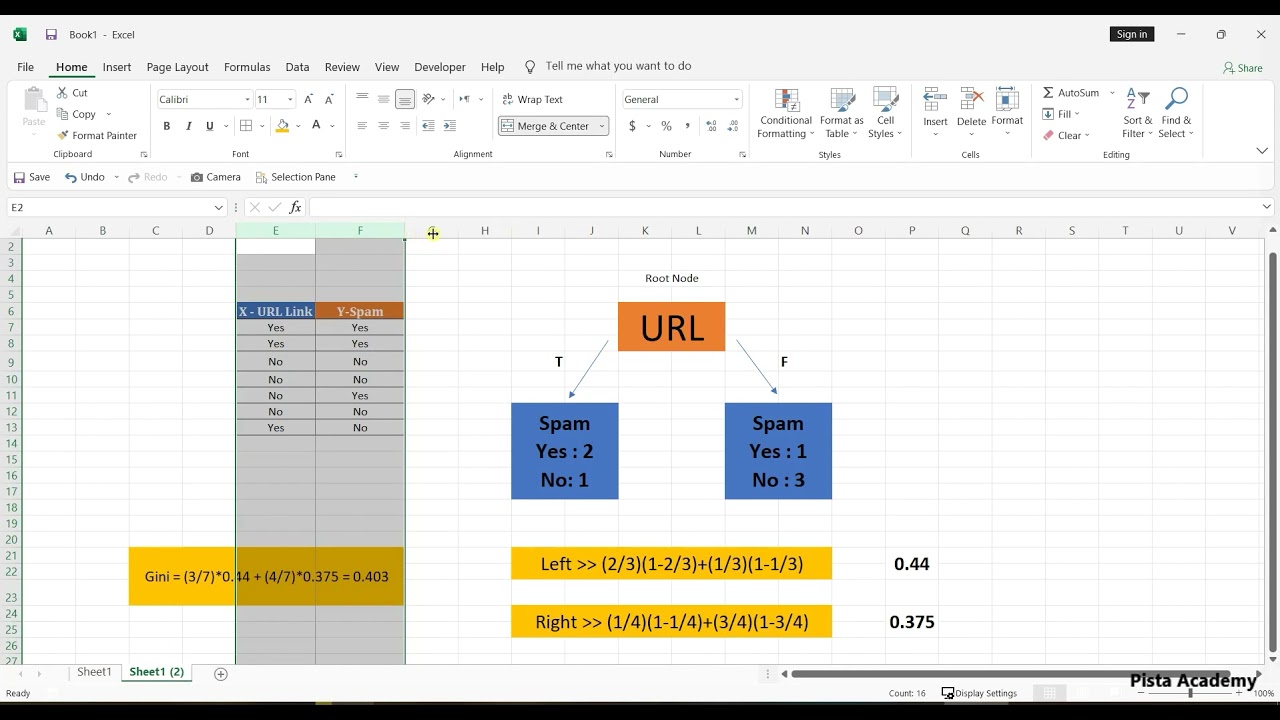
Task: Click the red Font Color button
Action: tap(316, 126)
